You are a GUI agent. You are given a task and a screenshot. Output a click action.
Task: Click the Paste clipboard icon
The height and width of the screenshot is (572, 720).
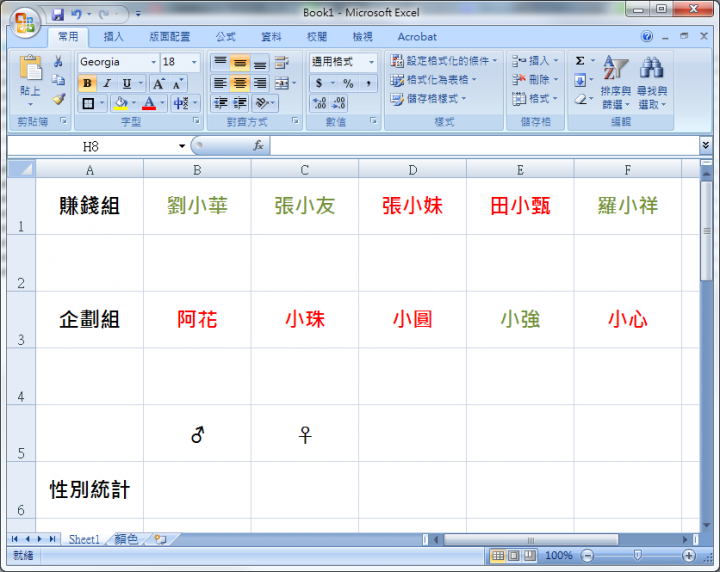click(x=30, y=67)
